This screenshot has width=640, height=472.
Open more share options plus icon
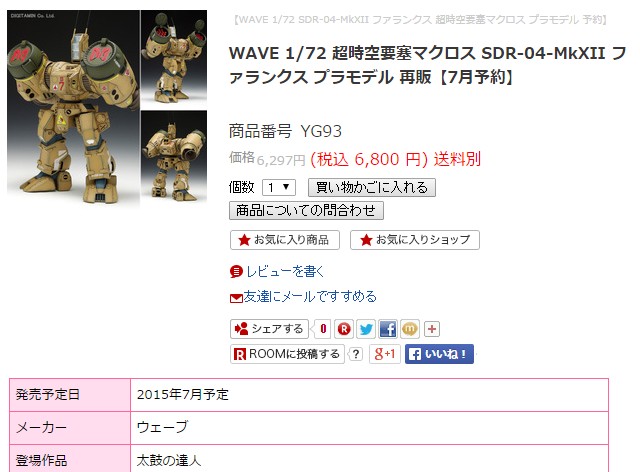pyautogui.click(x=432, y=329)
